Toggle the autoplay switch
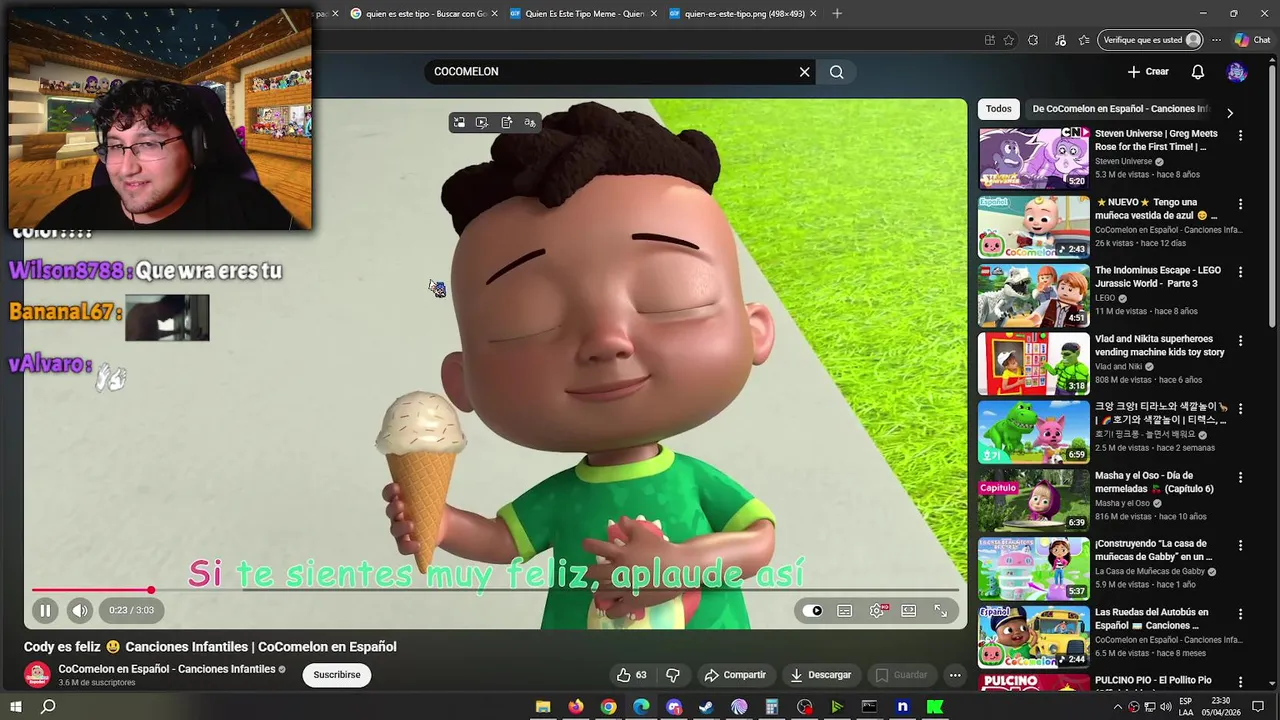 (x=812, y=611)
